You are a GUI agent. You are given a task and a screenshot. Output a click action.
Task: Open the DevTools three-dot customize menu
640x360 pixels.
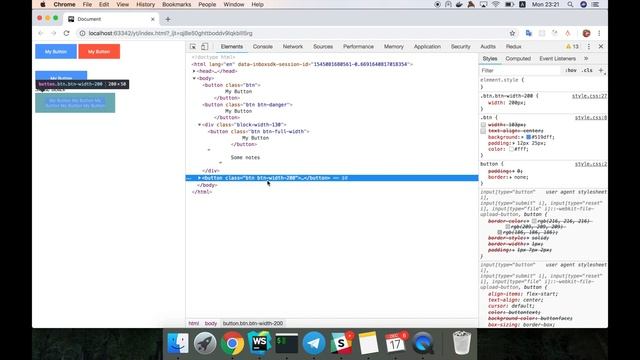tap(589, 47)
